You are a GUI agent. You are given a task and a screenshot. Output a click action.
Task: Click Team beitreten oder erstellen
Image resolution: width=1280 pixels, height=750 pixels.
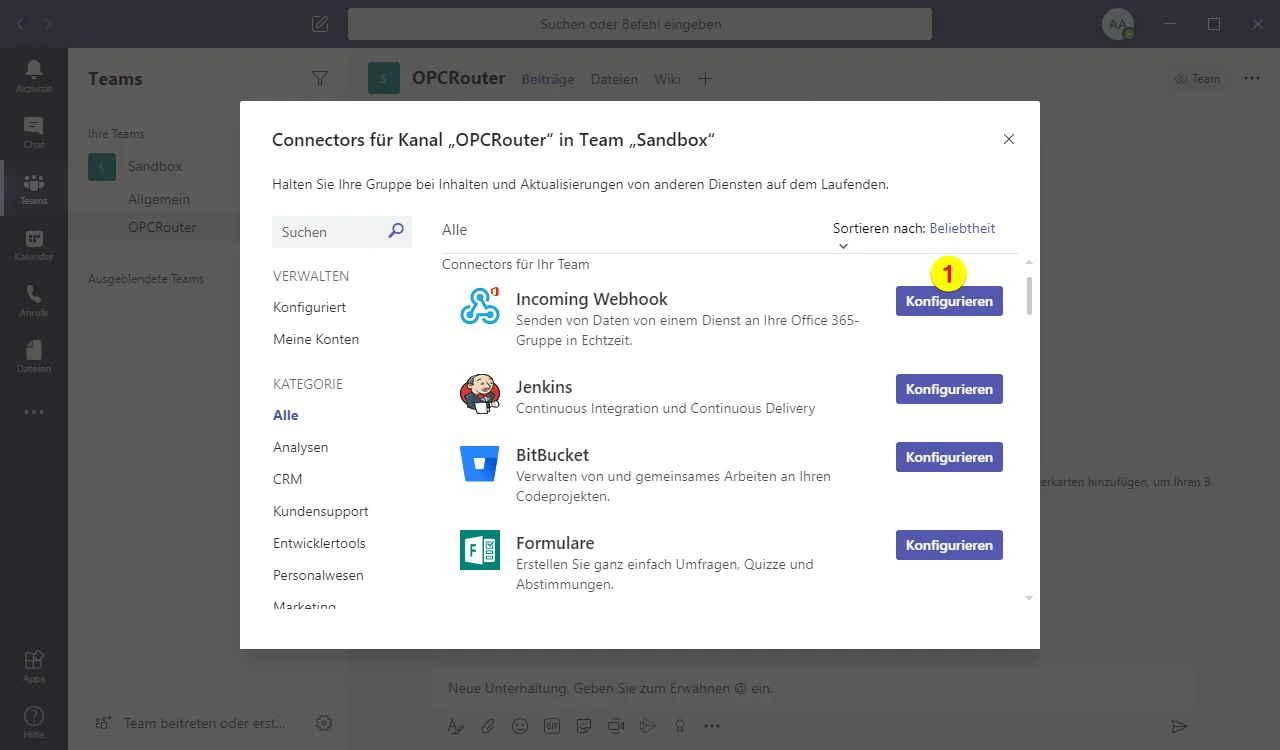(190, 722)
